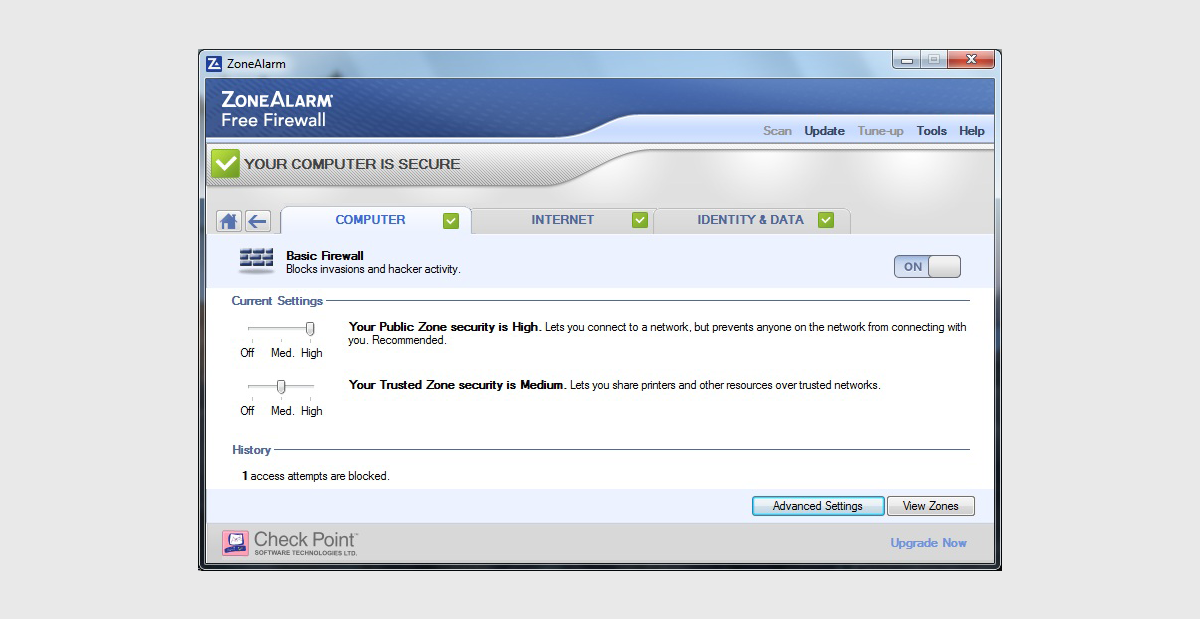This screenshot has width=1200, height=619.
Task: Switch to the IDENTITY & DATA tab
Action: 751,220
